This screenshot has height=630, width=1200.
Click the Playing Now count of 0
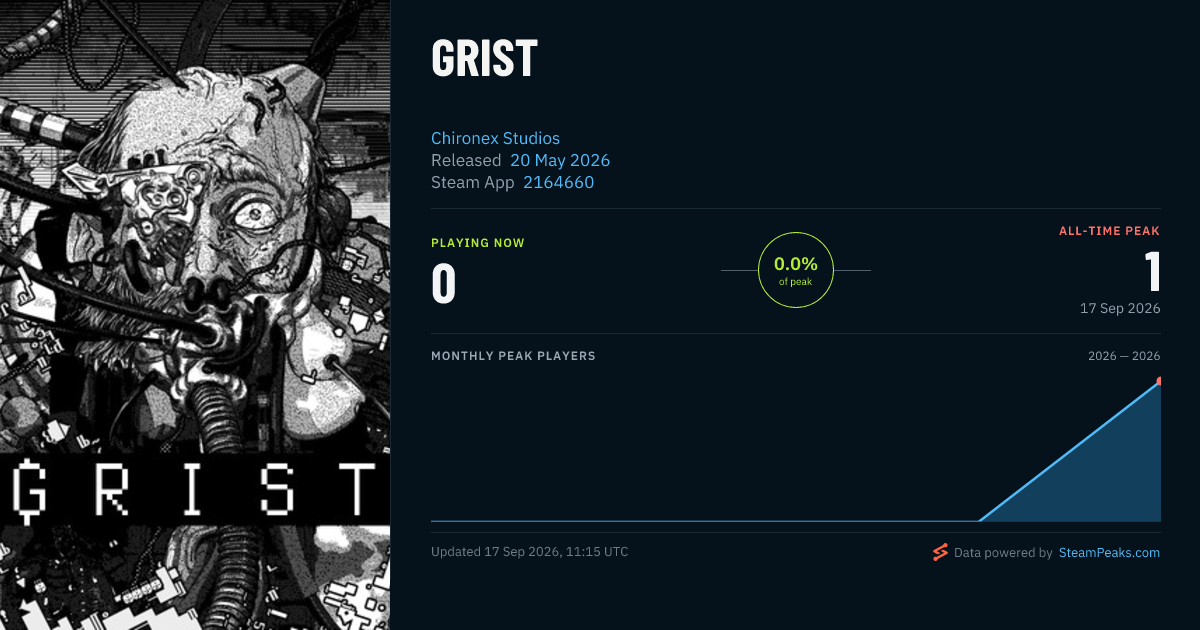tap(444, 283)
